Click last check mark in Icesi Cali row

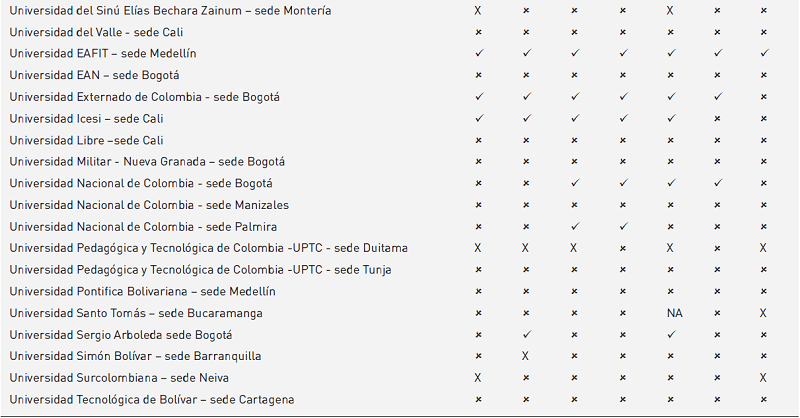(672, 118)
